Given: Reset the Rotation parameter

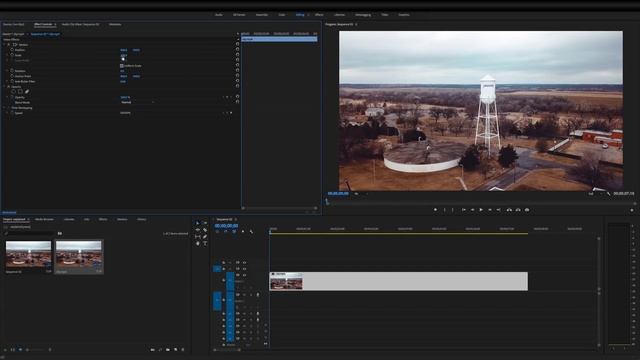Looking at the screenshot, I should pyautogui.click(x=238, y=71).
